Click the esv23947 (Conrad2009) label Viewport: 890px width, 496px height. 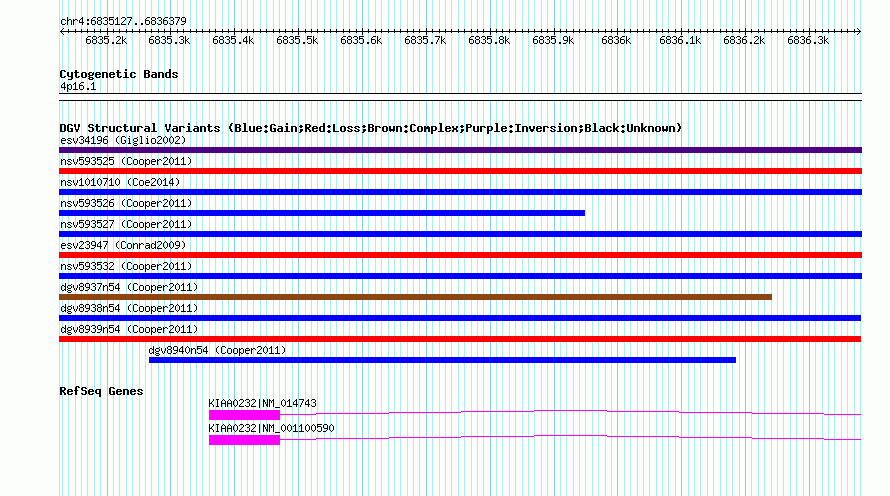123,245
